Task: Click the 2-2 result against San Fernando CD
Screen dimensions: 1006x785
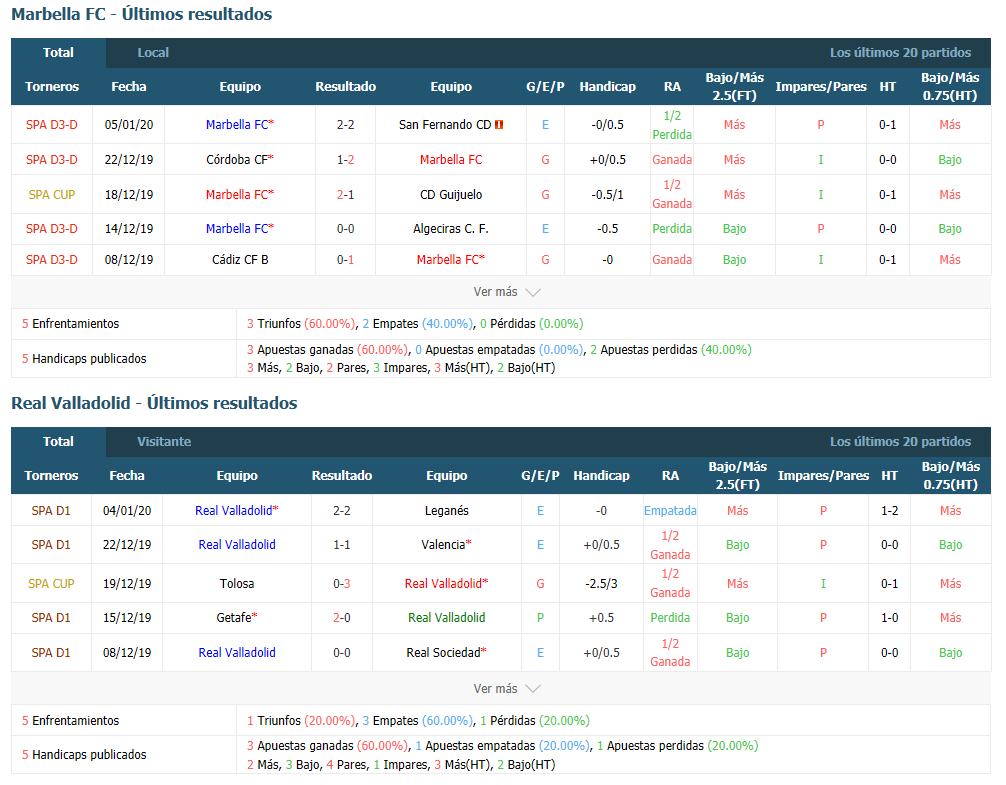Action: [x=345, y=125]
